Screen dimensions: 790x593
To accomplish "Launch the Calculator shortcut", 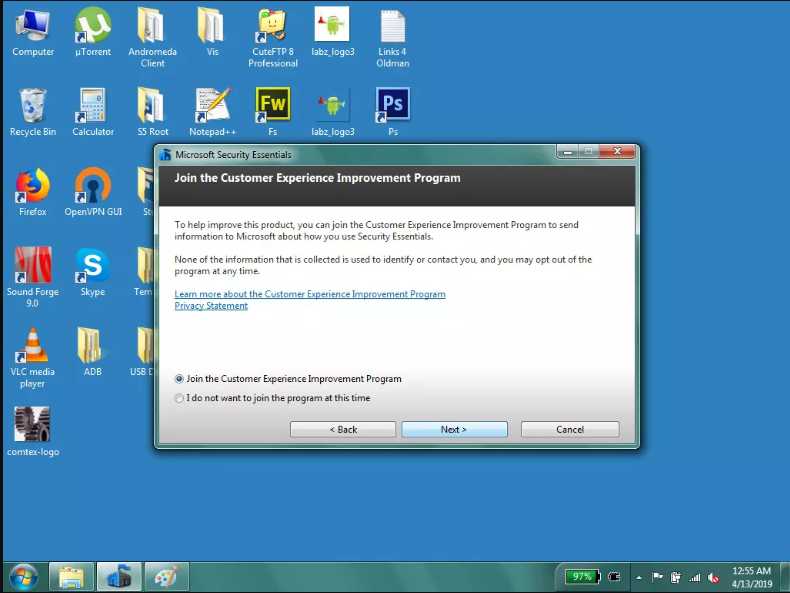I will (93, 112).
